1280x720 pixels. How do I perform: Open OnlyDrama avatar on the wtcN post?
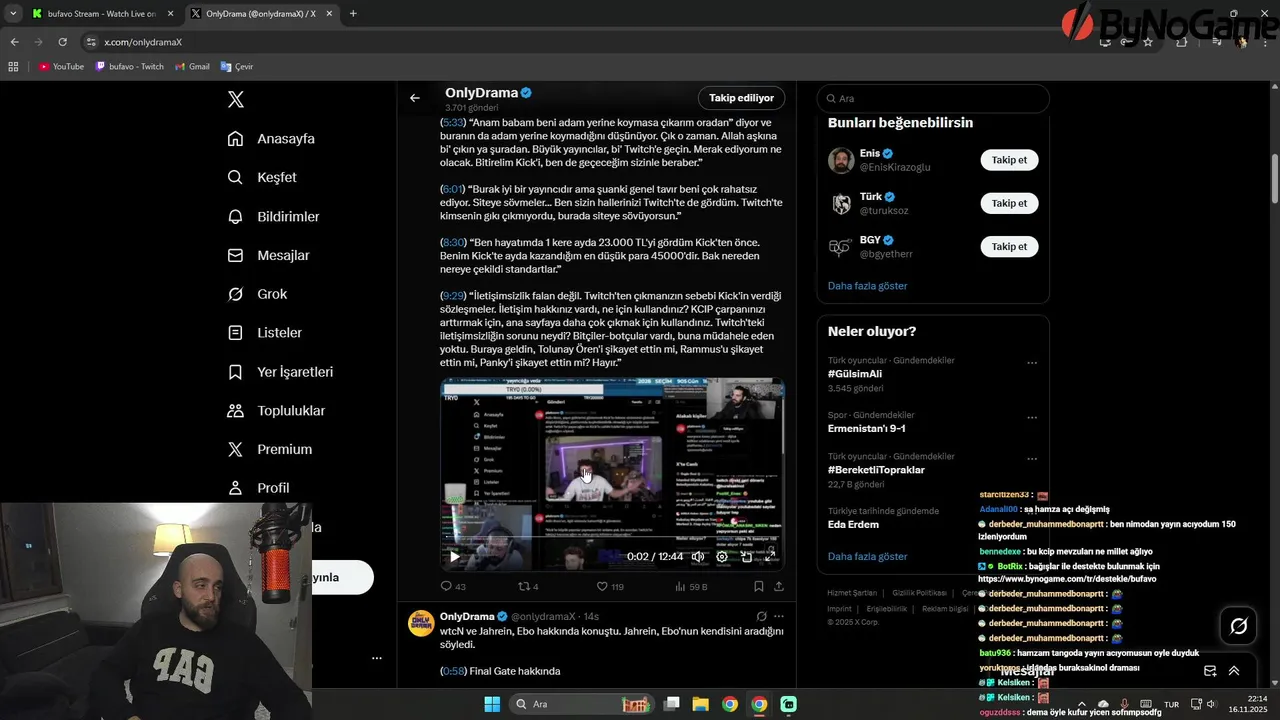421,623
